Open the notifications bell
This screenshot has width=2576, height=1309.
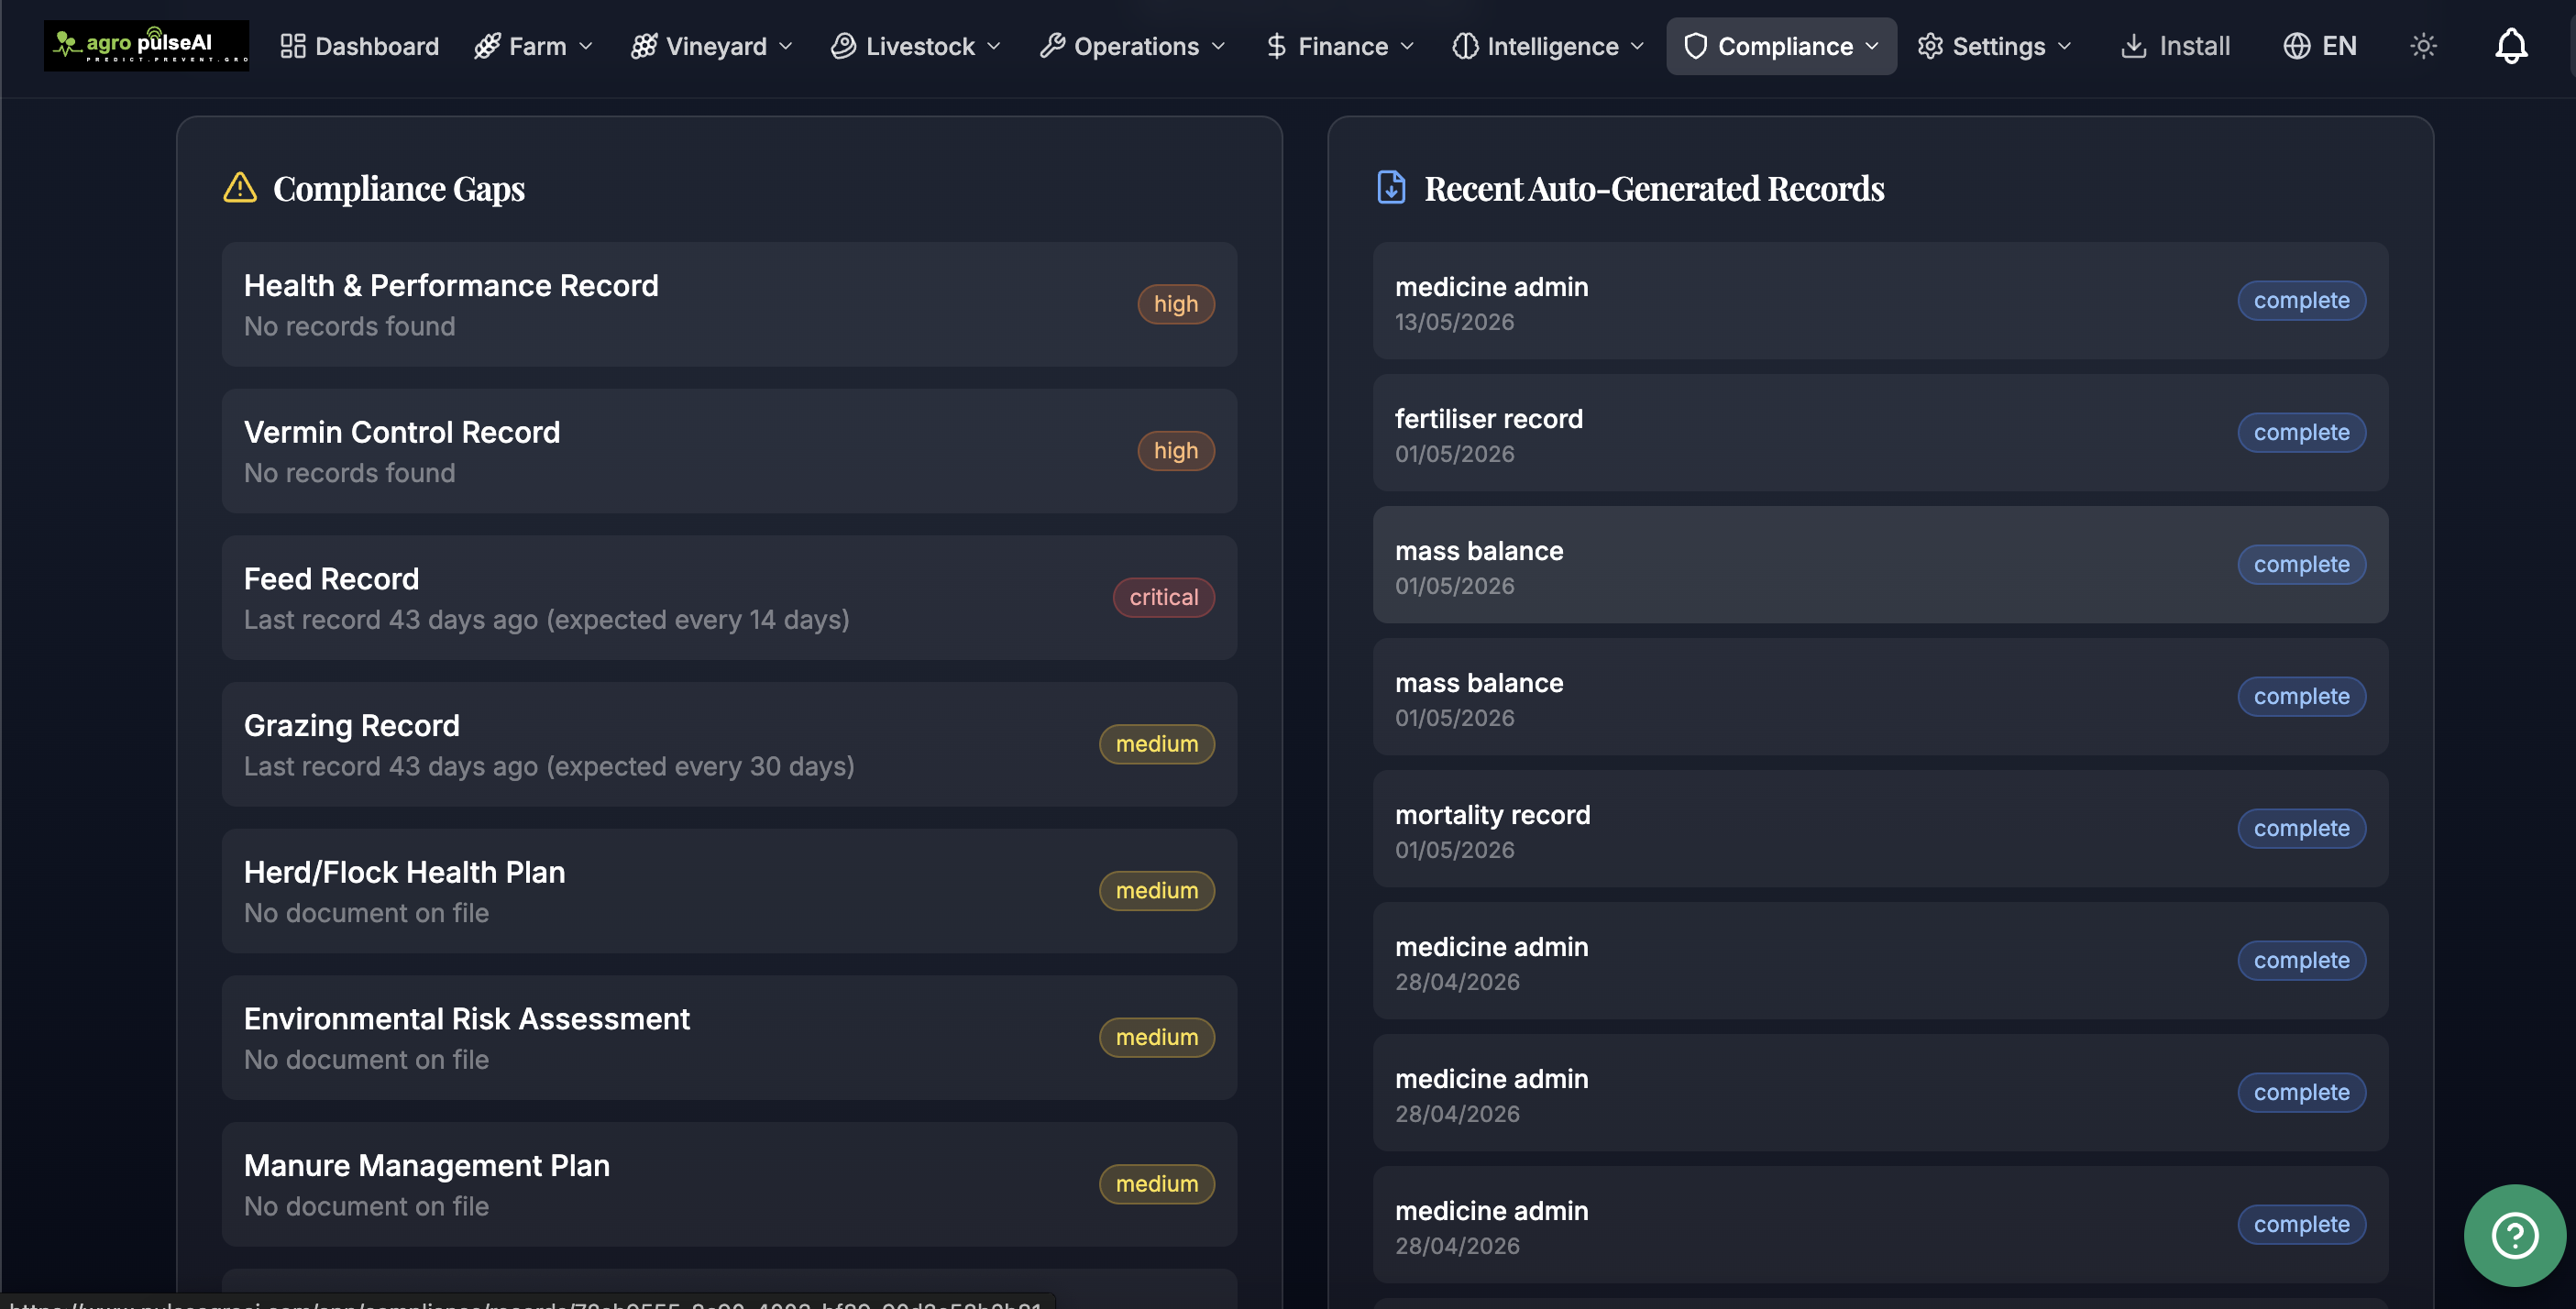tap(2511, 46)
